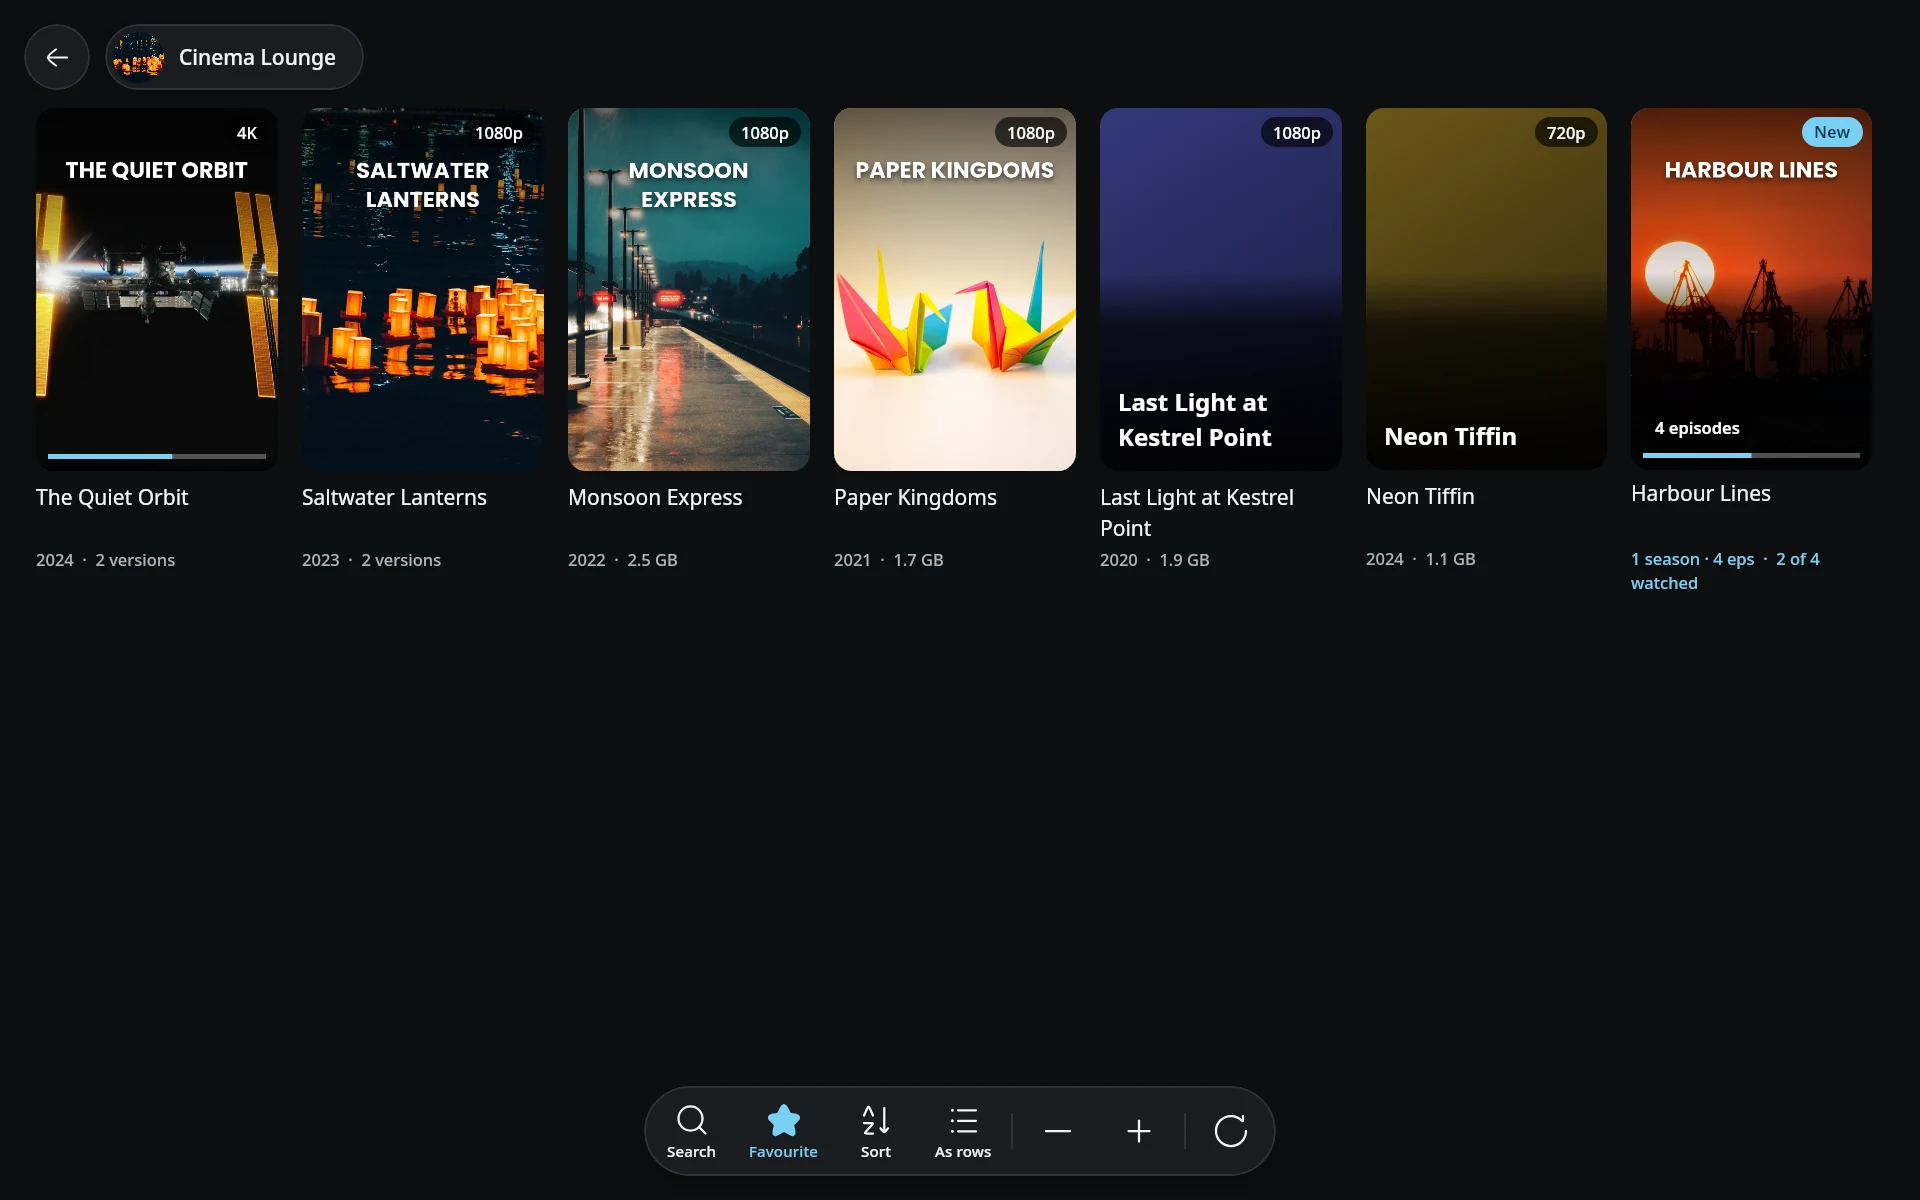Viewport: 1920px width, 1200px height.
Task: Click '2021 · 1.7 GB' under Paper Kingdoms
Action: pyautogui.click(x=889, y=560)
